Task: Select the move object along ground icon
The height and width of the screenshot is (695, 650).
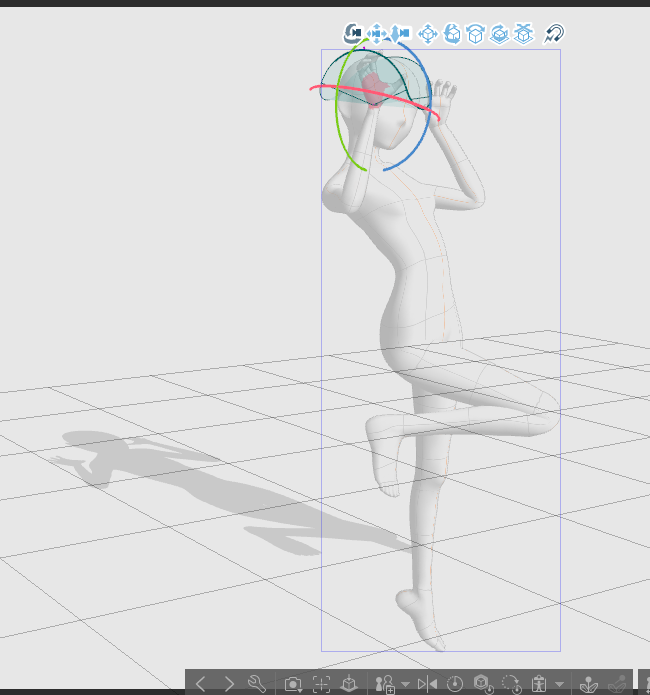Action: (x=523, y=34)
